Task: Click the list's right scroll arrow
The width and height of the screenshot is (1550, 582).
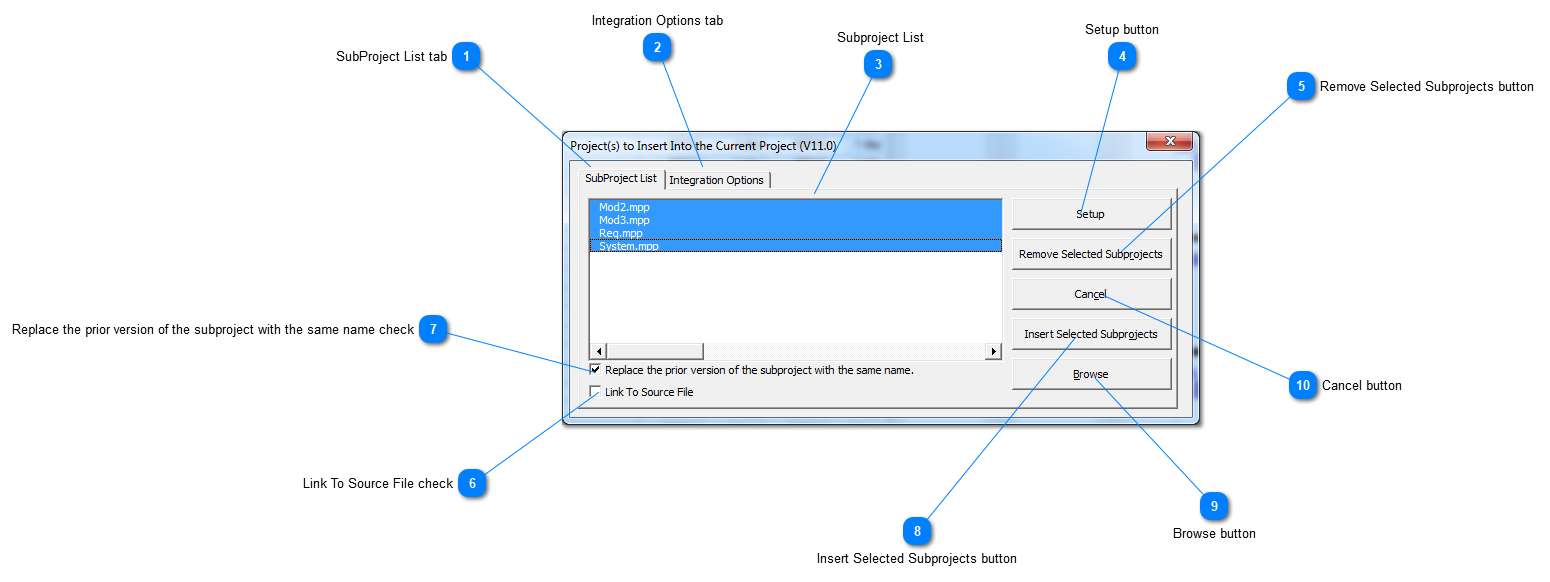Action: (x=993, y=351)
